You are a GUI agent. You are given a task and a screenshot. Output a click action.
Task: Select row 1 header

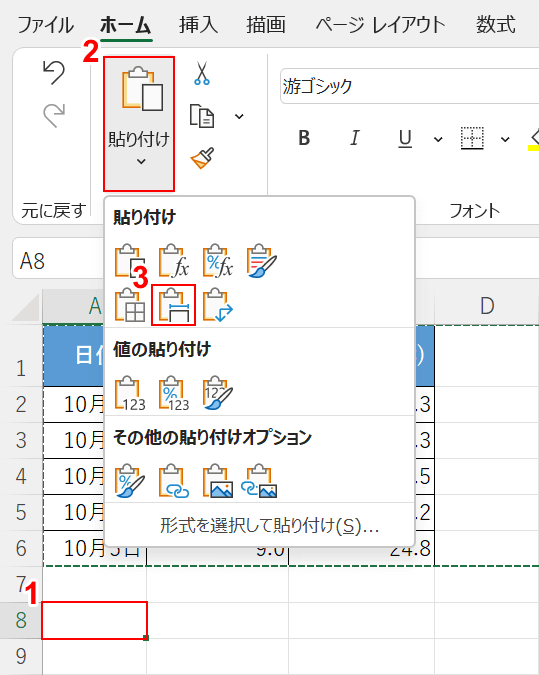21,356
